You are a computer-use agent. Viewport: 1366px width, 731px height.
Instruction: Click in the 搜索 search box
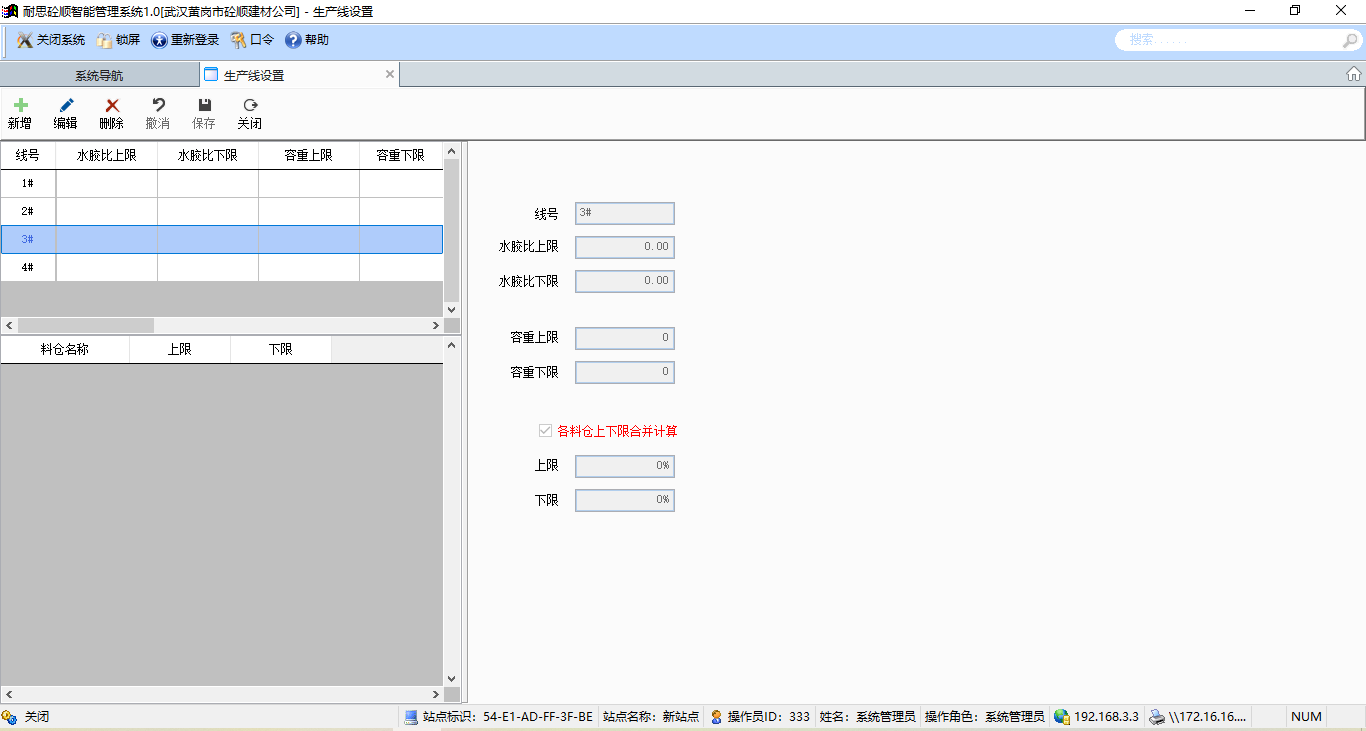tap(1230, 40)
